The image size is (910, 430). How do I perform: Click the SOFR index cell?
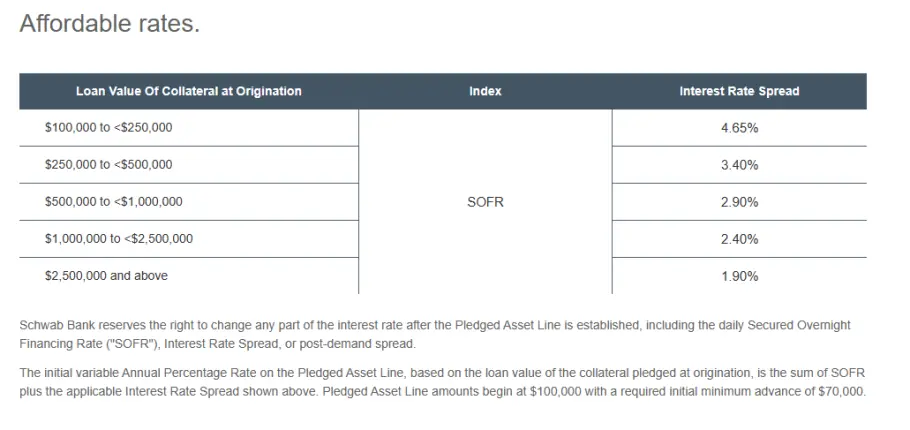(x=485, y=203)
